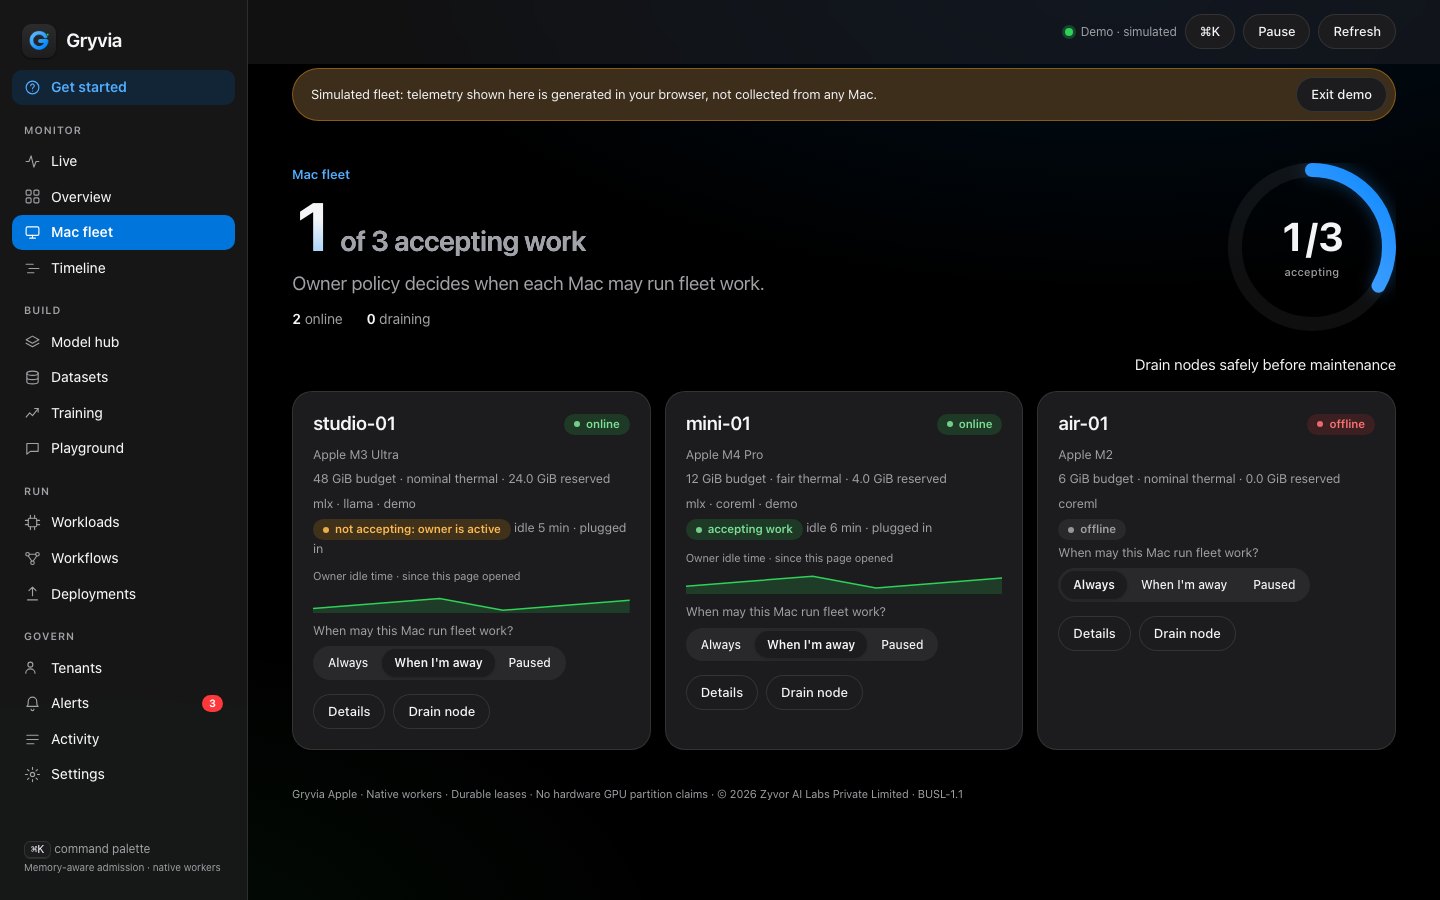Click the Gryvia logo icon
This screenshot has width=1440, height=900.
coord(39,40)
